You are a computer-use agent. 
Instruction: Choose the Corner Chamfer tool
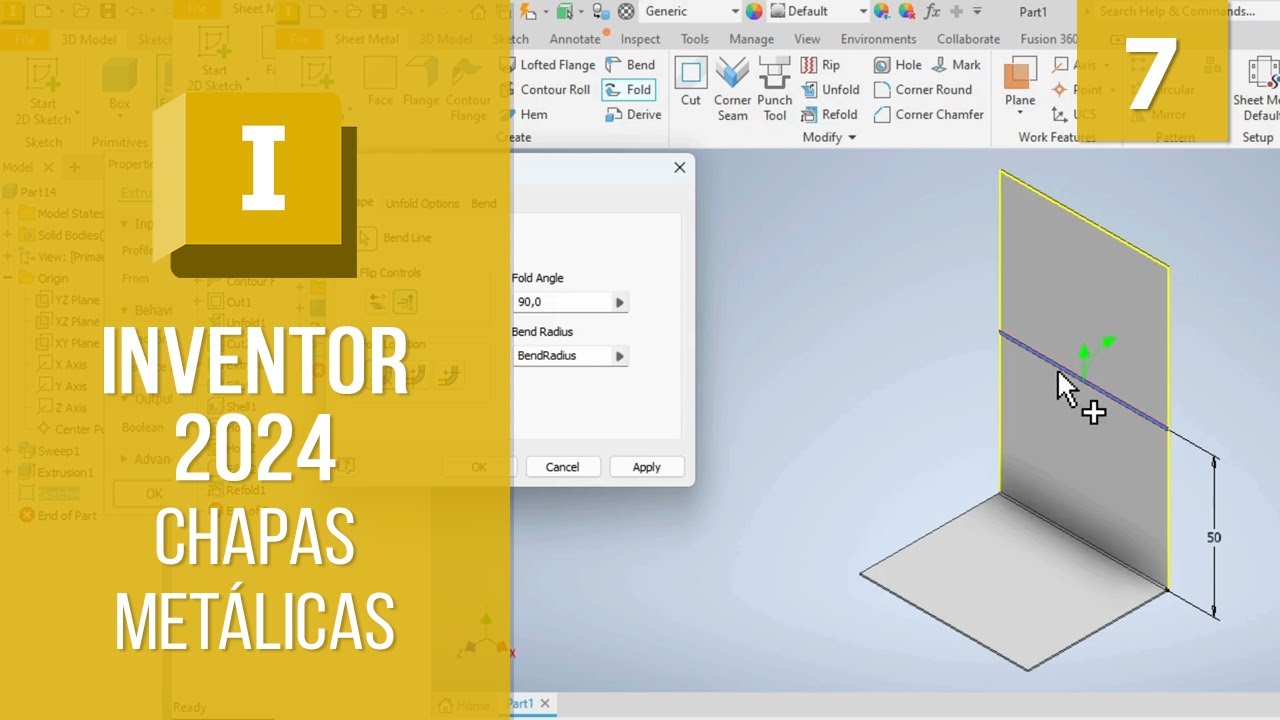coord(928,114)
